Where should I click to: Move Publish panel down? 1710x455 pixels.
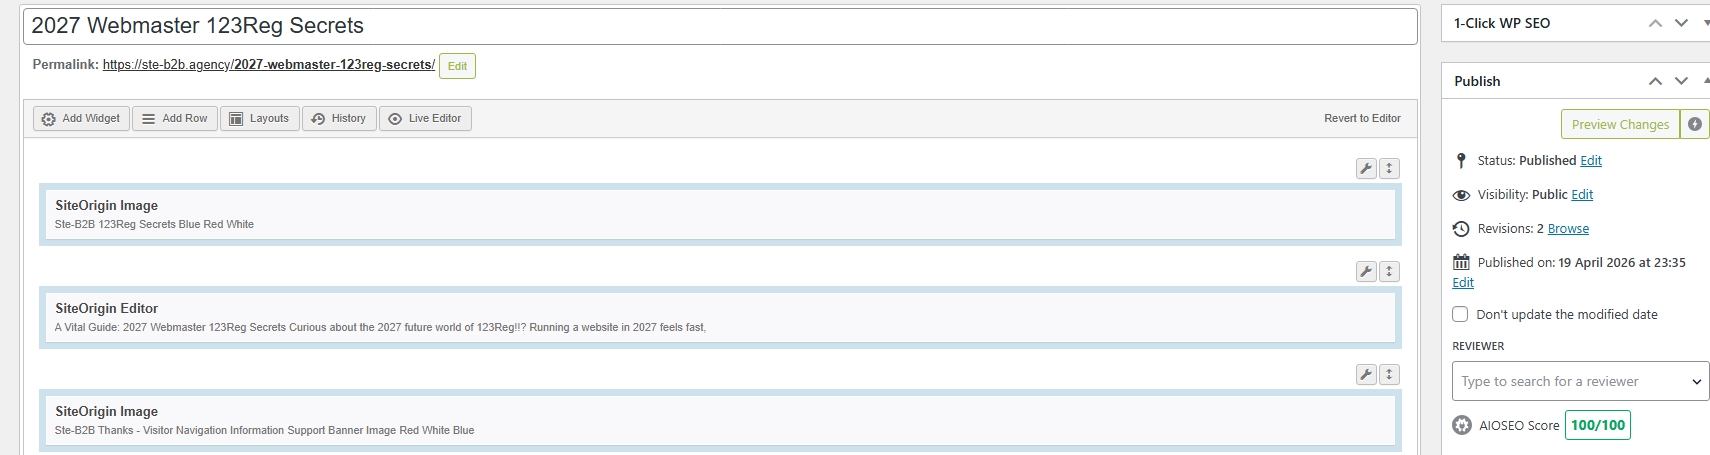click(x=1681, y=81)
